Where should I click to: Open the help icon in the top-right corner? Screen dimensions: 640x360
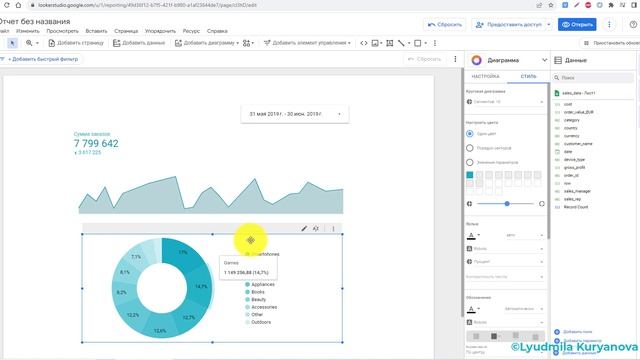pos(633,24)
